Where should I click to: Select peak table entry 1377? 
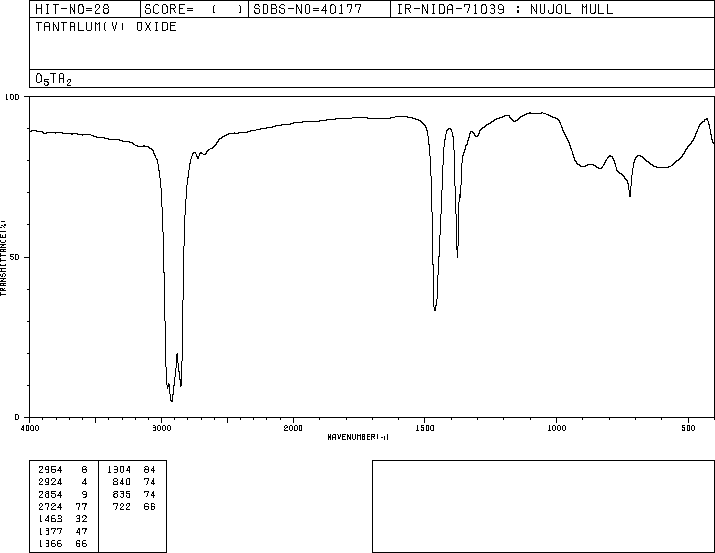[50, 532]
